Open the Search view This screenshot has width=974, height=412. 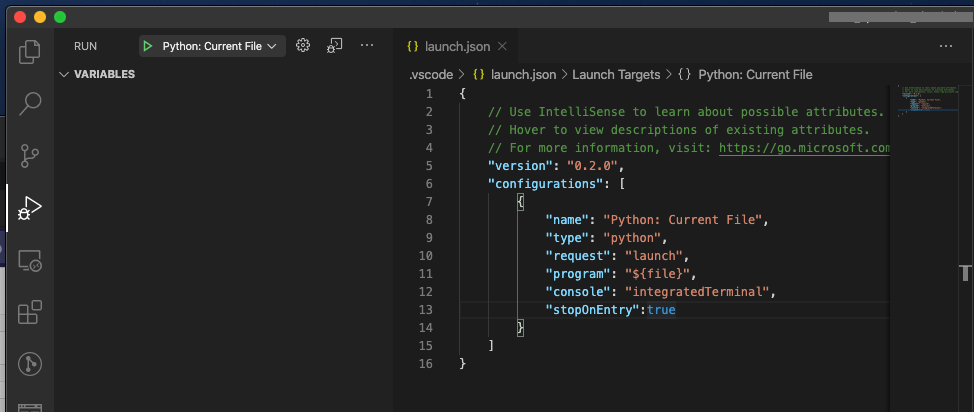30,104
